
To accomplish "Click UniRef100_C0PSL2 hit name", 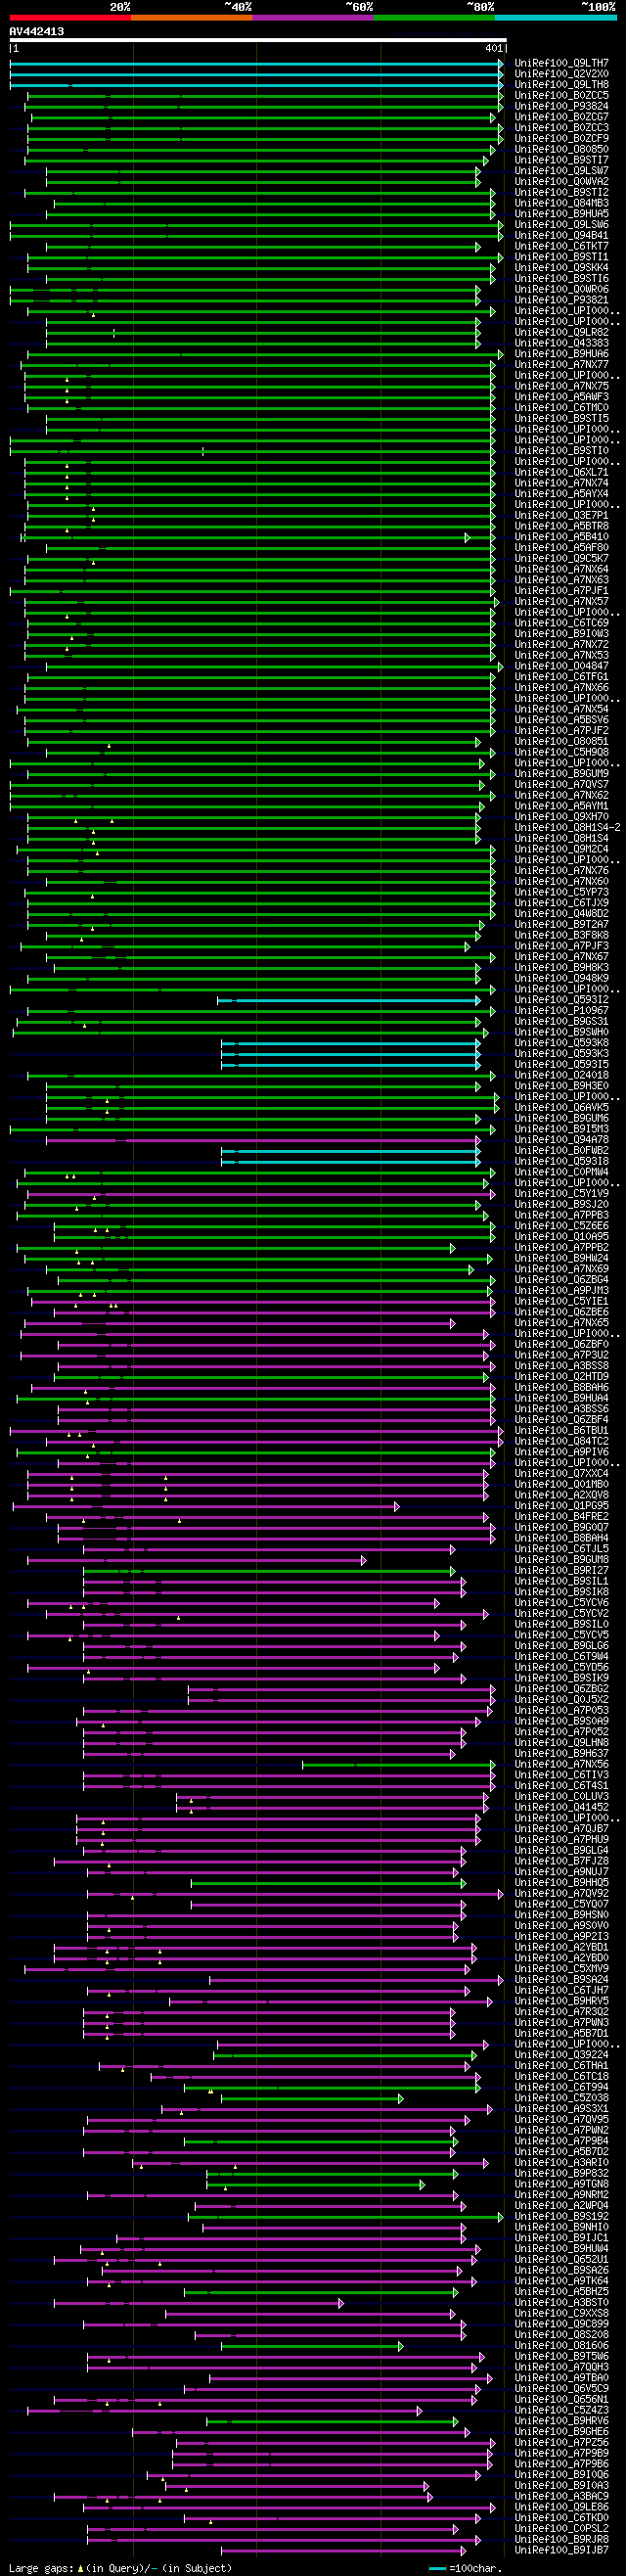I will 561,2529.
